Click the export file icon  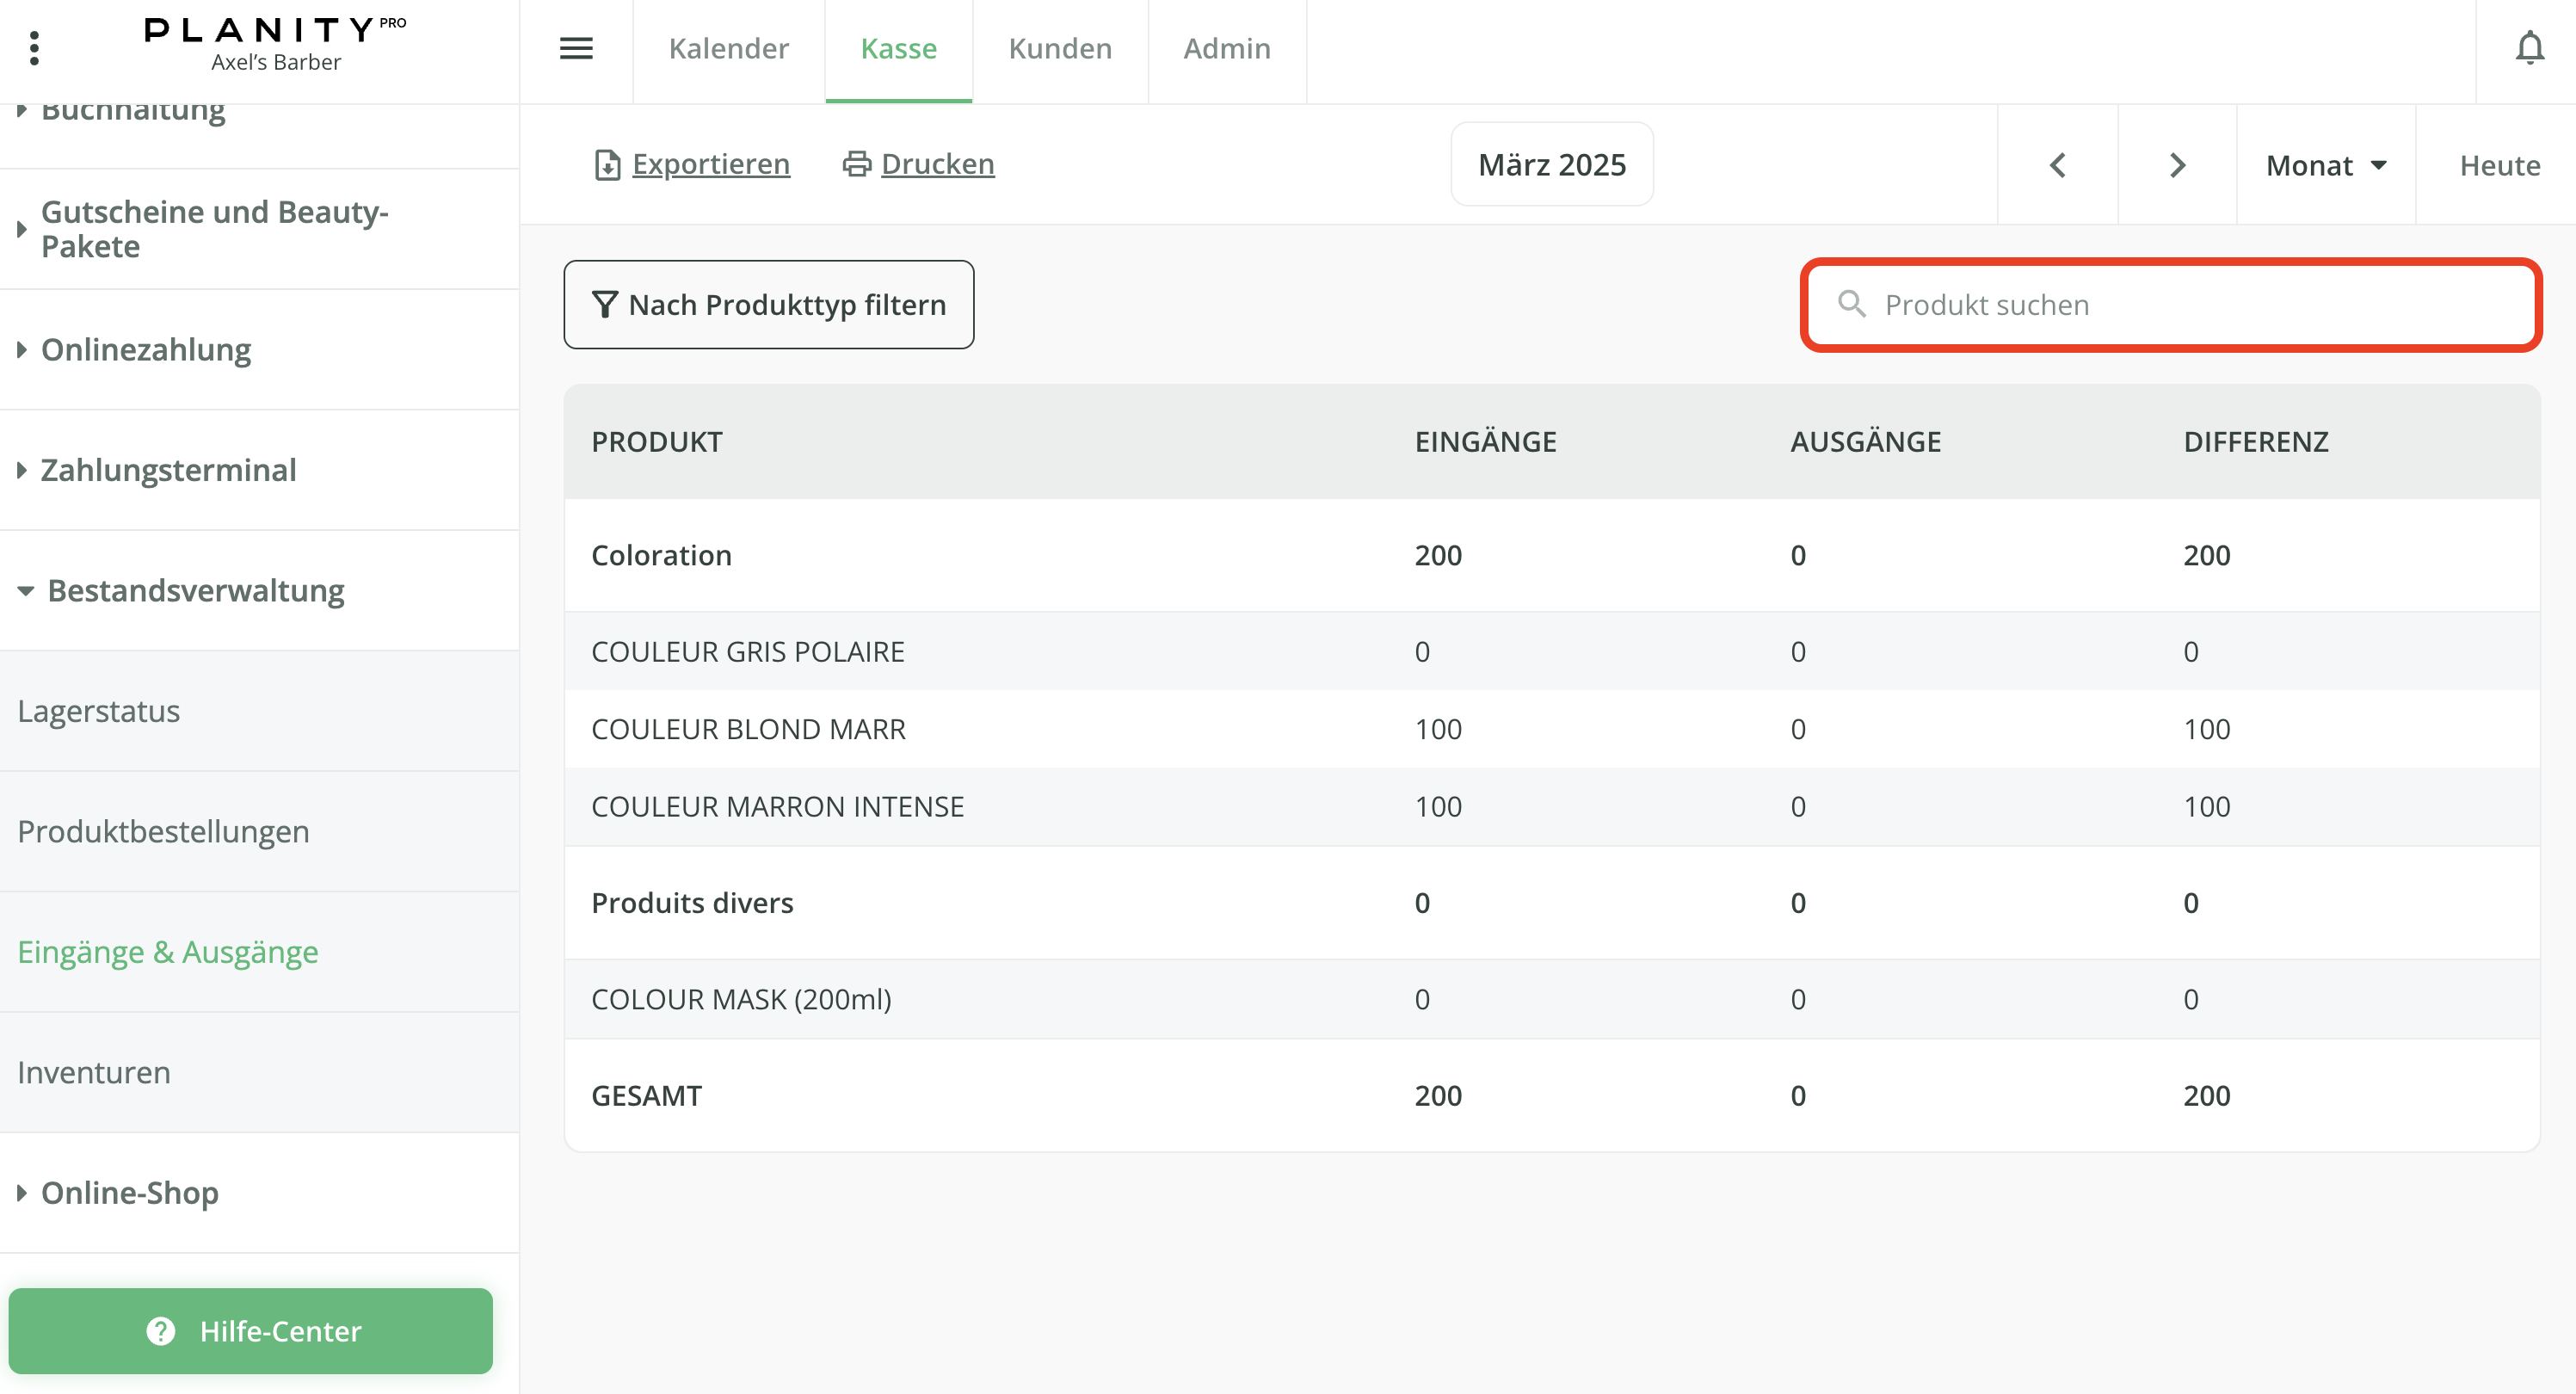tap(607, 165)
